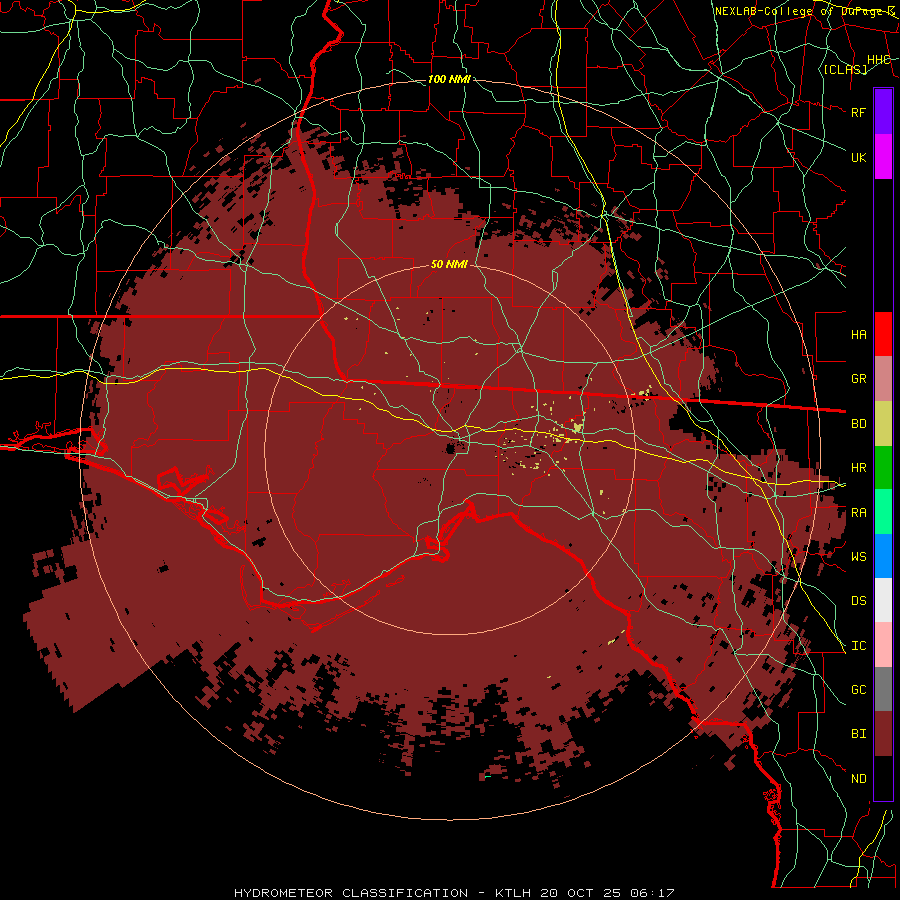The width and height of the screenshot is (900, 900).
Task: Click the RA legend label
Action: pos(859,513)
